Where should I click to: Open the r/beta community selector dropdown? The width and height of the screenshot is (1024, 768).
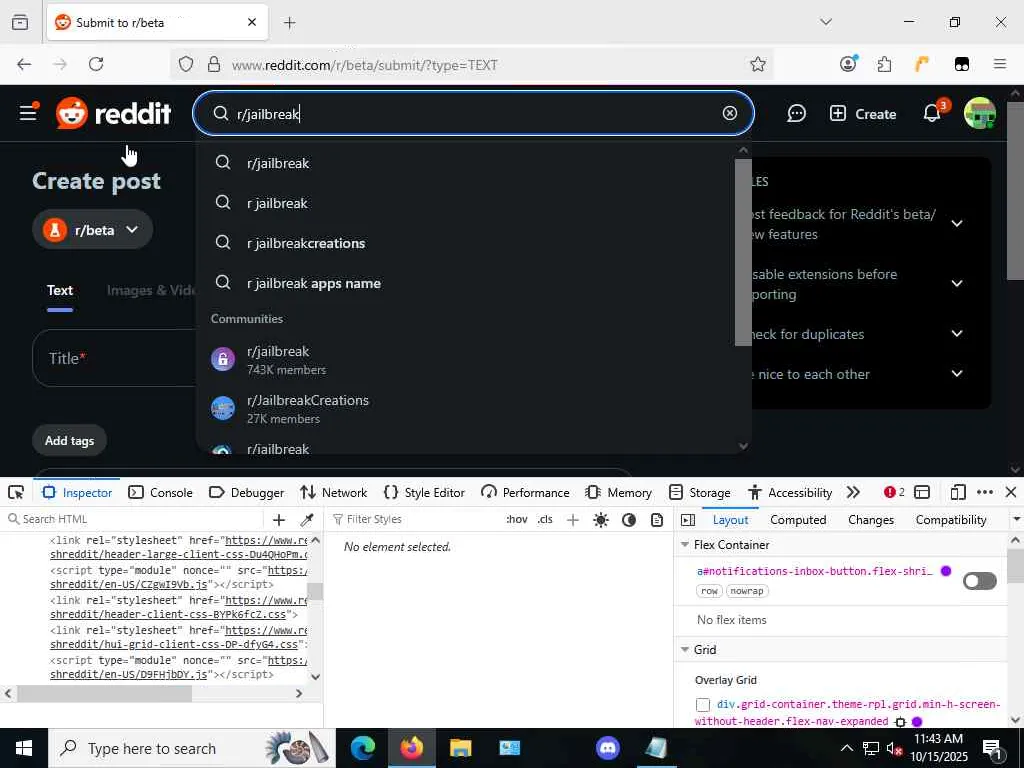point(93,230)
